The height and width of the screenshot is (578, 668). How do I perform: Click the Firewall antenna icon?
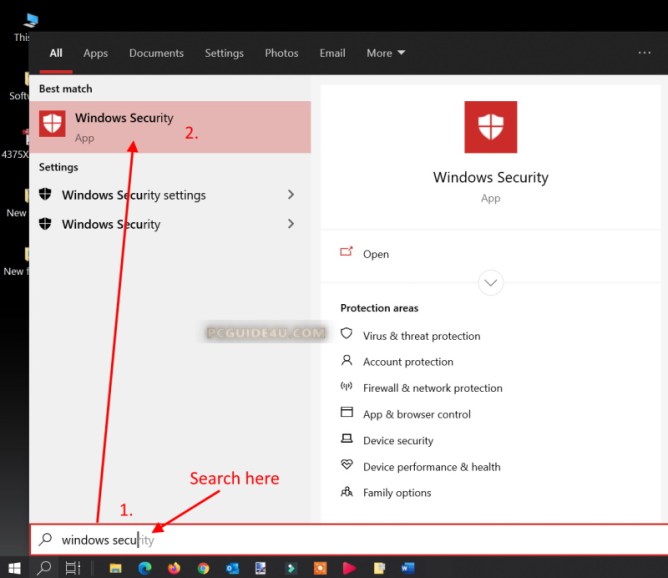click(x=346, y=386)
